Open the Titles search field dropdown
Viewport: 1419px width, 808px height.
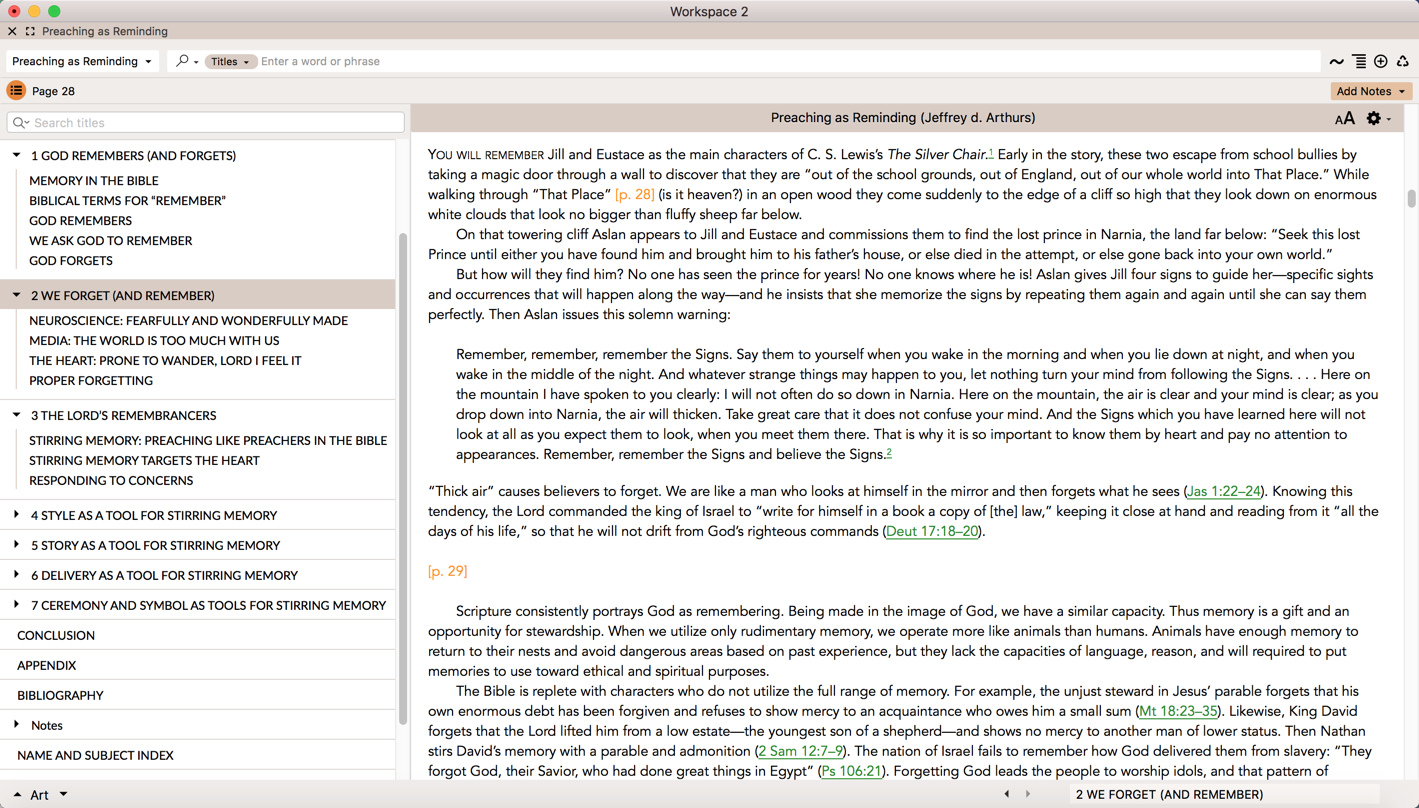point(230,61)
